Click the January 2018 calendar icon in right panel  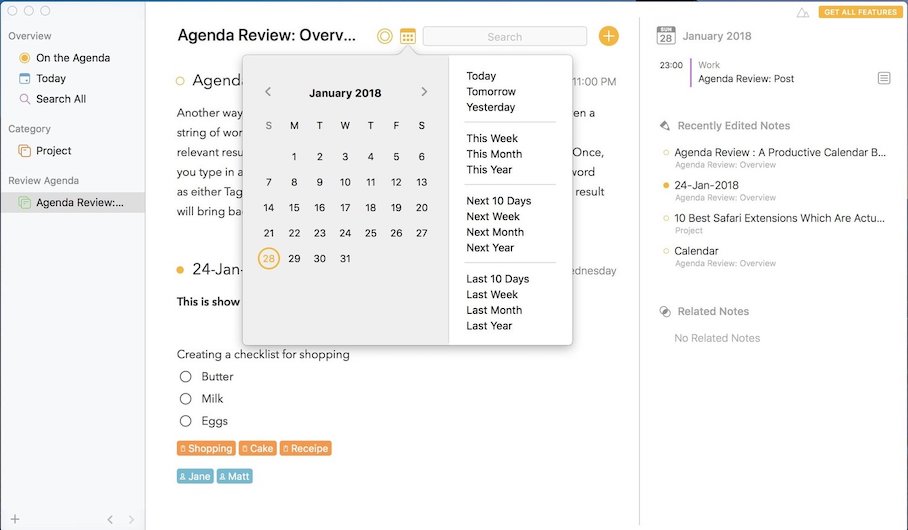click(x=665, y=36)
